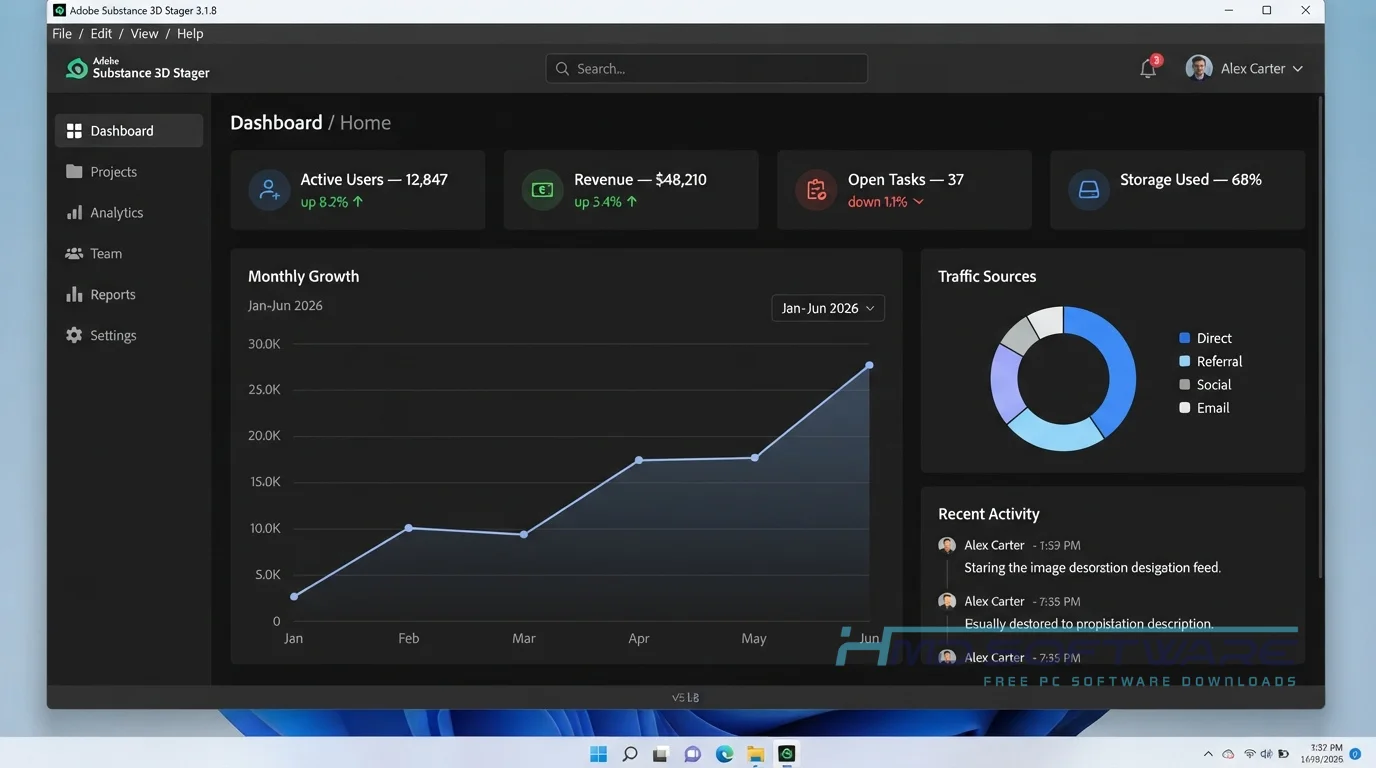Open the Edit menu
This screenshot has height=768, width=1376.
pos(101,33)
